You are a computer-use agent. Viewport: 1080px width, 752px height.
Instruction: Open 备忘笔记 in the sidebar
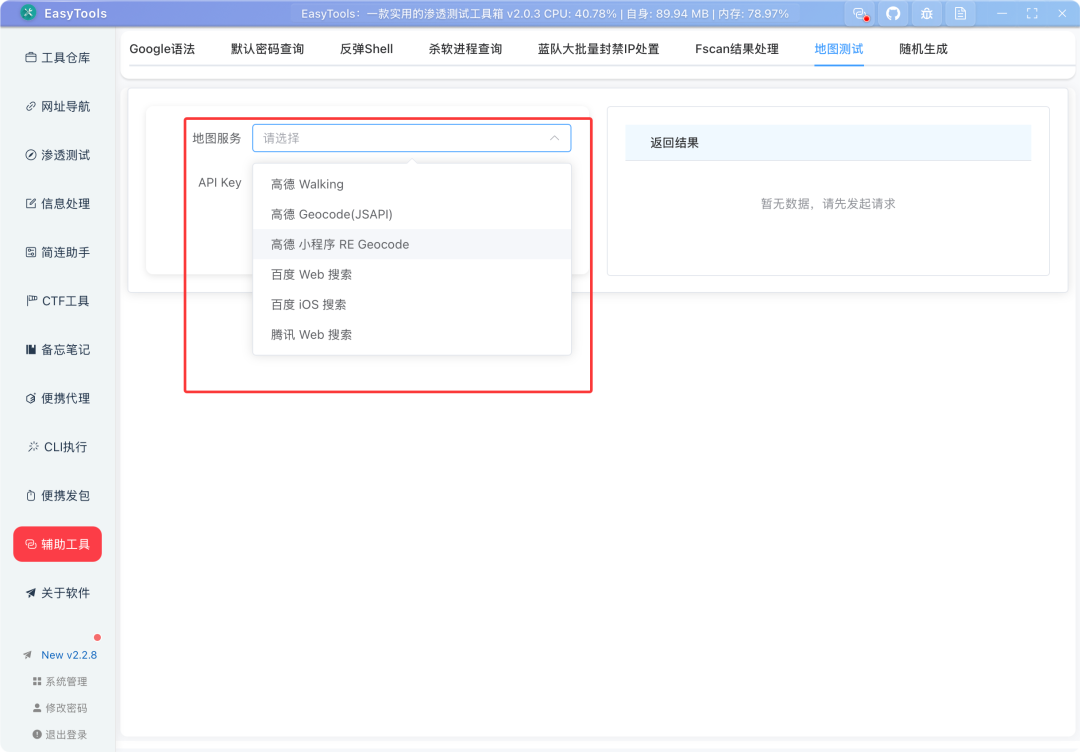[x=58, y=350]
